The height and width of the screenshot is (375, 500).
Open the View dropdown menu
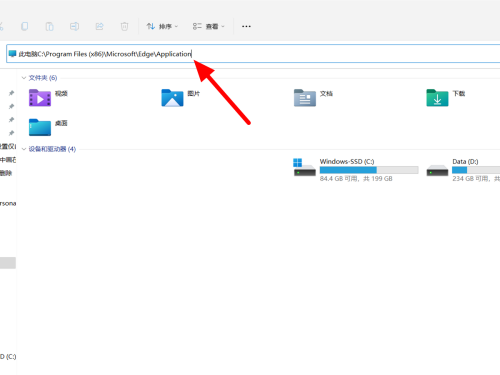click(209, 26)
